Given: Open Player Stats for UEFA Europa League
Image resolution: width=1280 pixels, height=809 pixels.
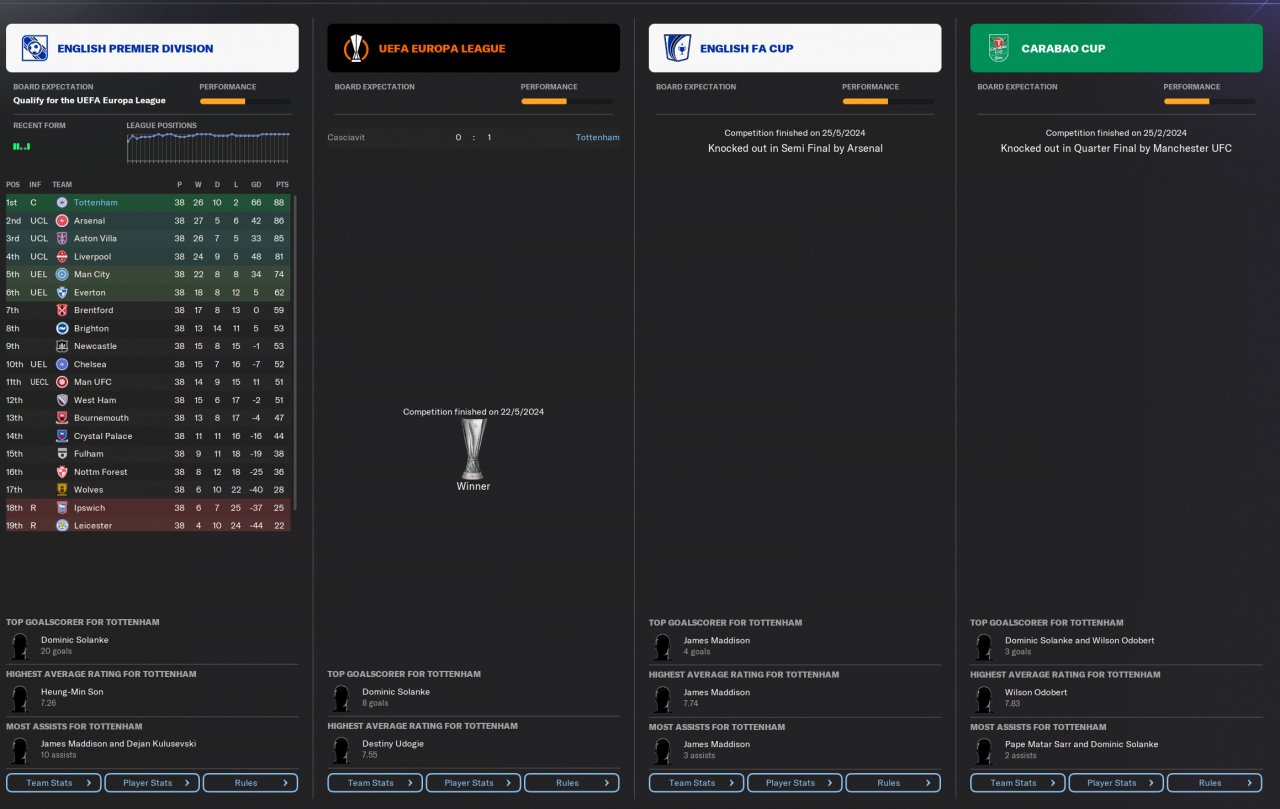Looking at the screenshot, I should click(473, 783).
